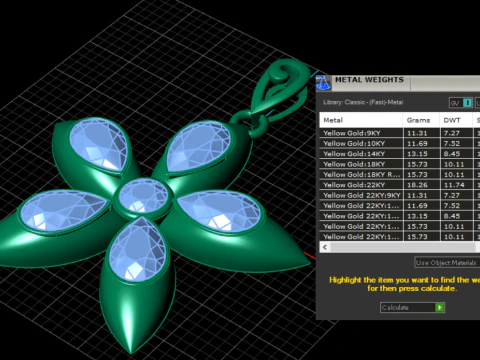Screen dimensions: 480x360
Task: Click the green Calculate arrow icon
Action: [x=440, y=307]
